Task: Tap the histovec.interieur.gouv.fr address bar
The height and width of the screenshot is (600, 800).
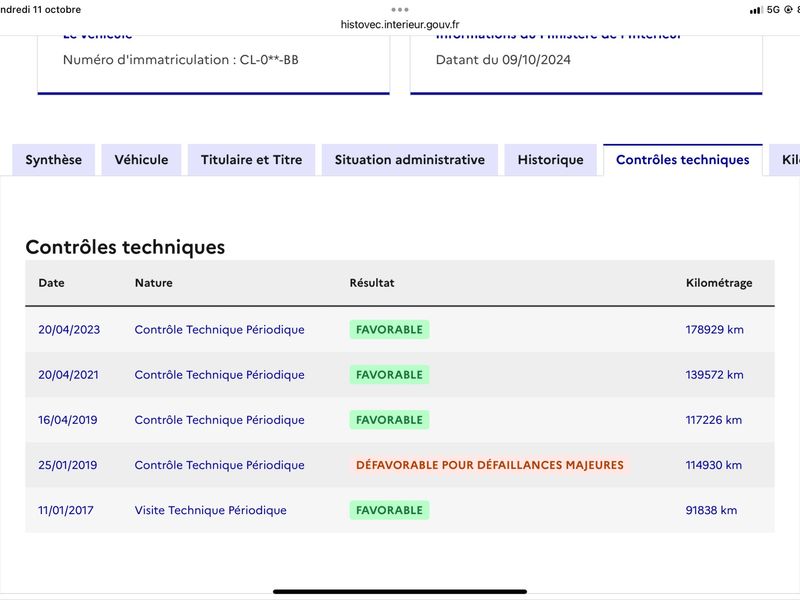Action: pyautogui.click(x=400, y=24)
